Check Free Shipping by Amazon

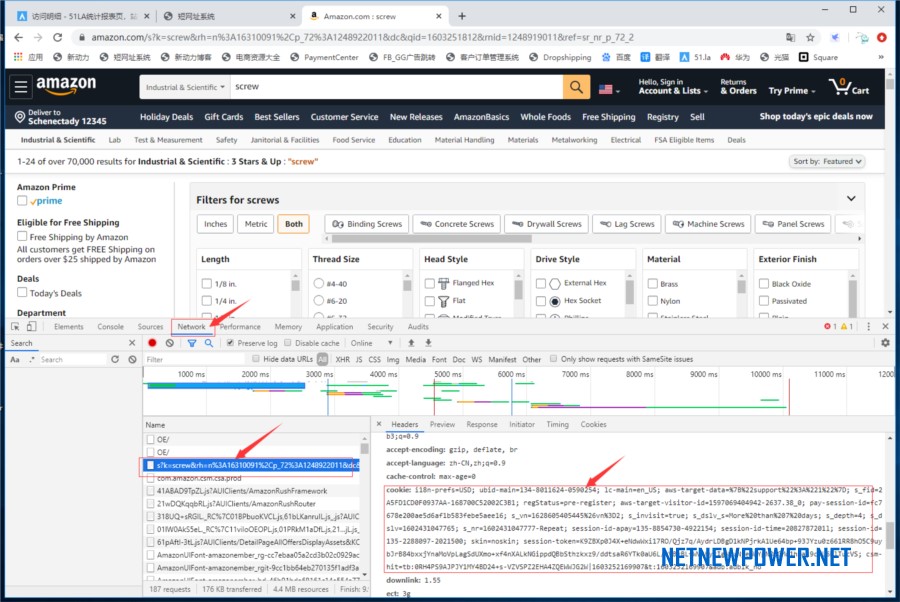point(22,236)
